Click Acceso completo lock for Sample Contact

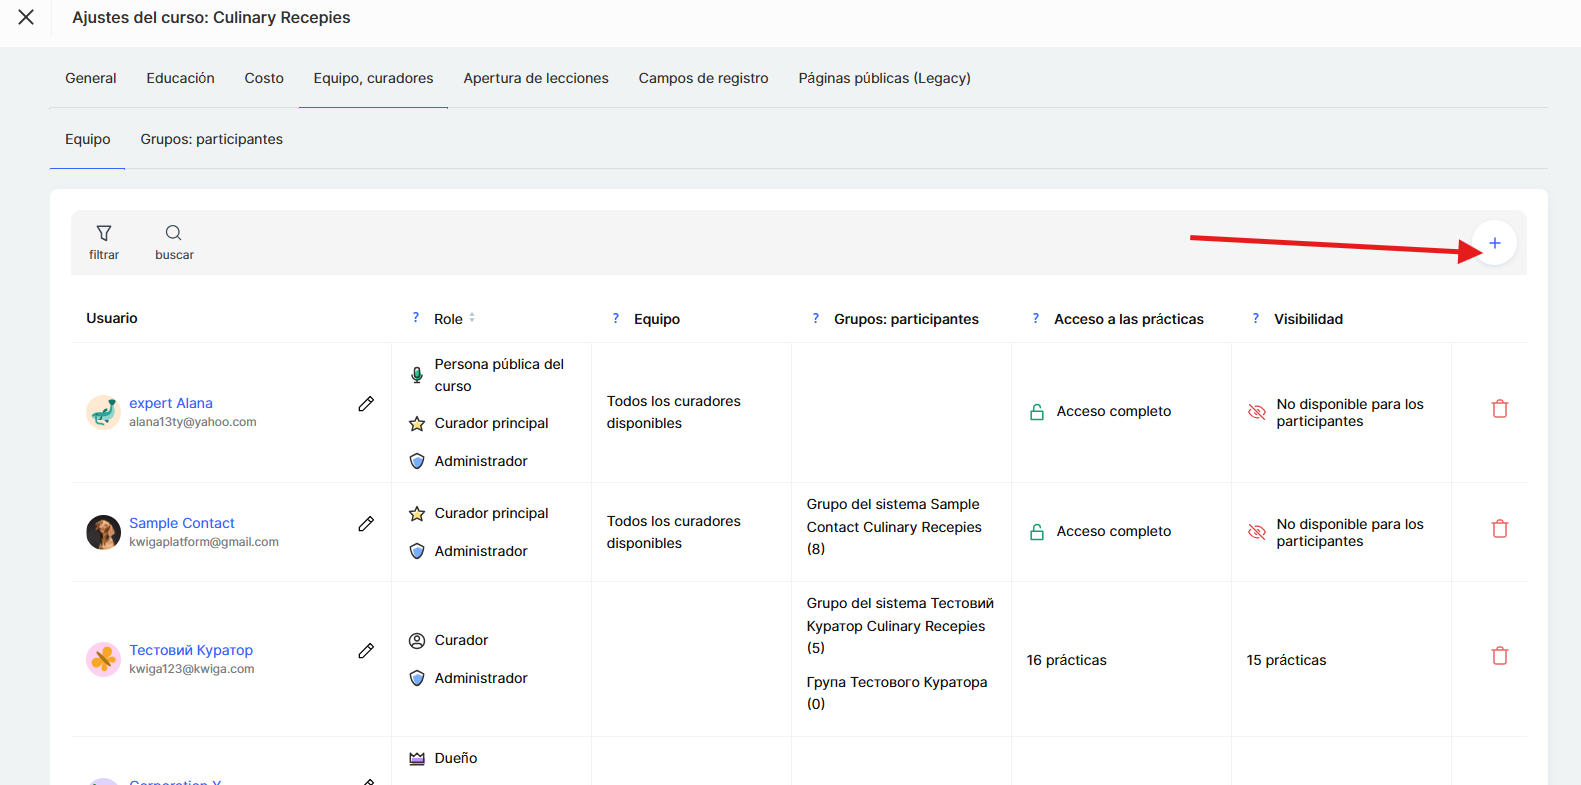pyautogui.click(x=1037, y=532)
